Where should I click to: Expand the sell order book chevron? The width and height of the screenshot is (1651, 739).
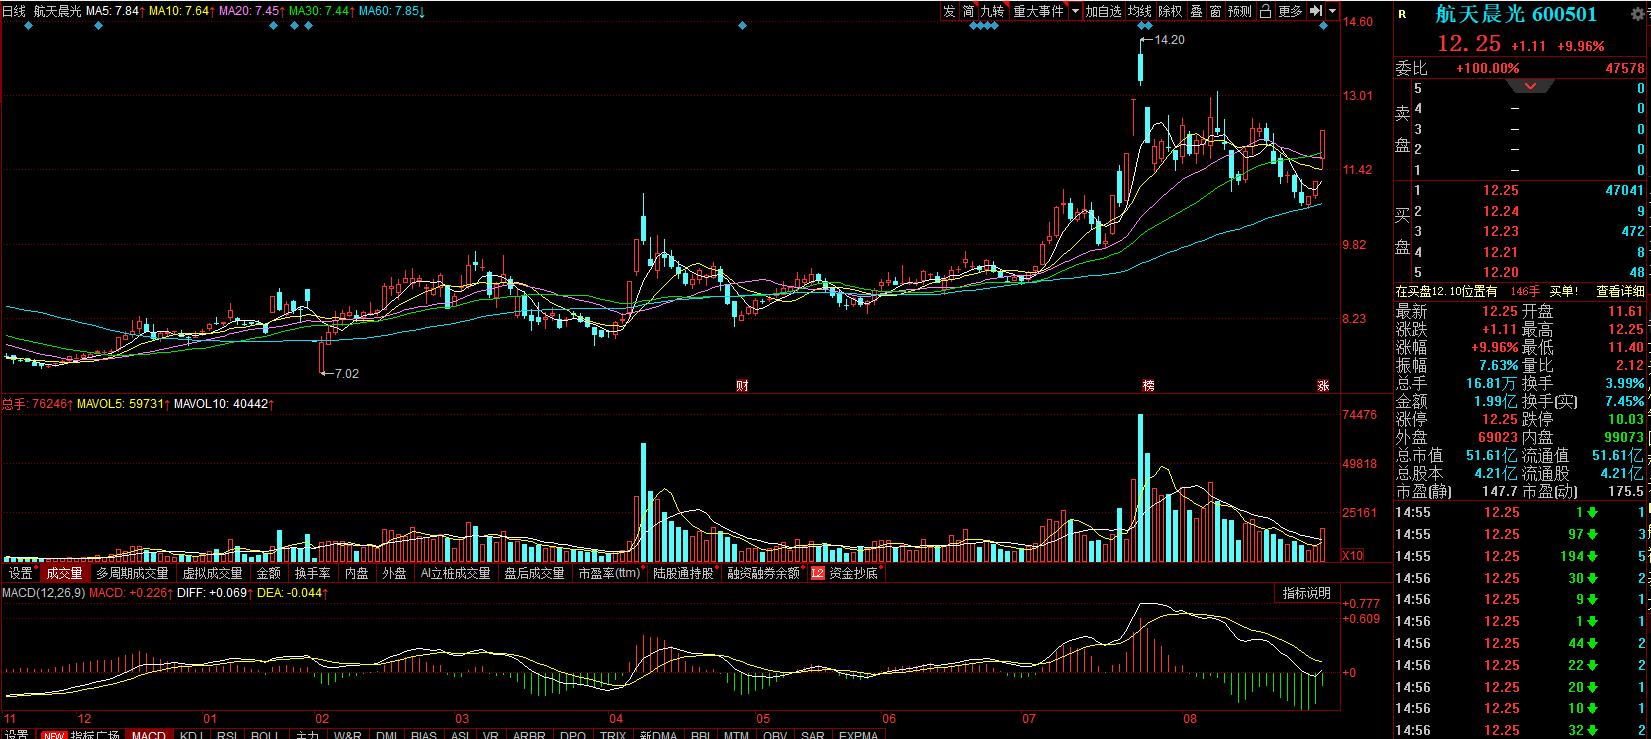click(x=1530, y=87)
